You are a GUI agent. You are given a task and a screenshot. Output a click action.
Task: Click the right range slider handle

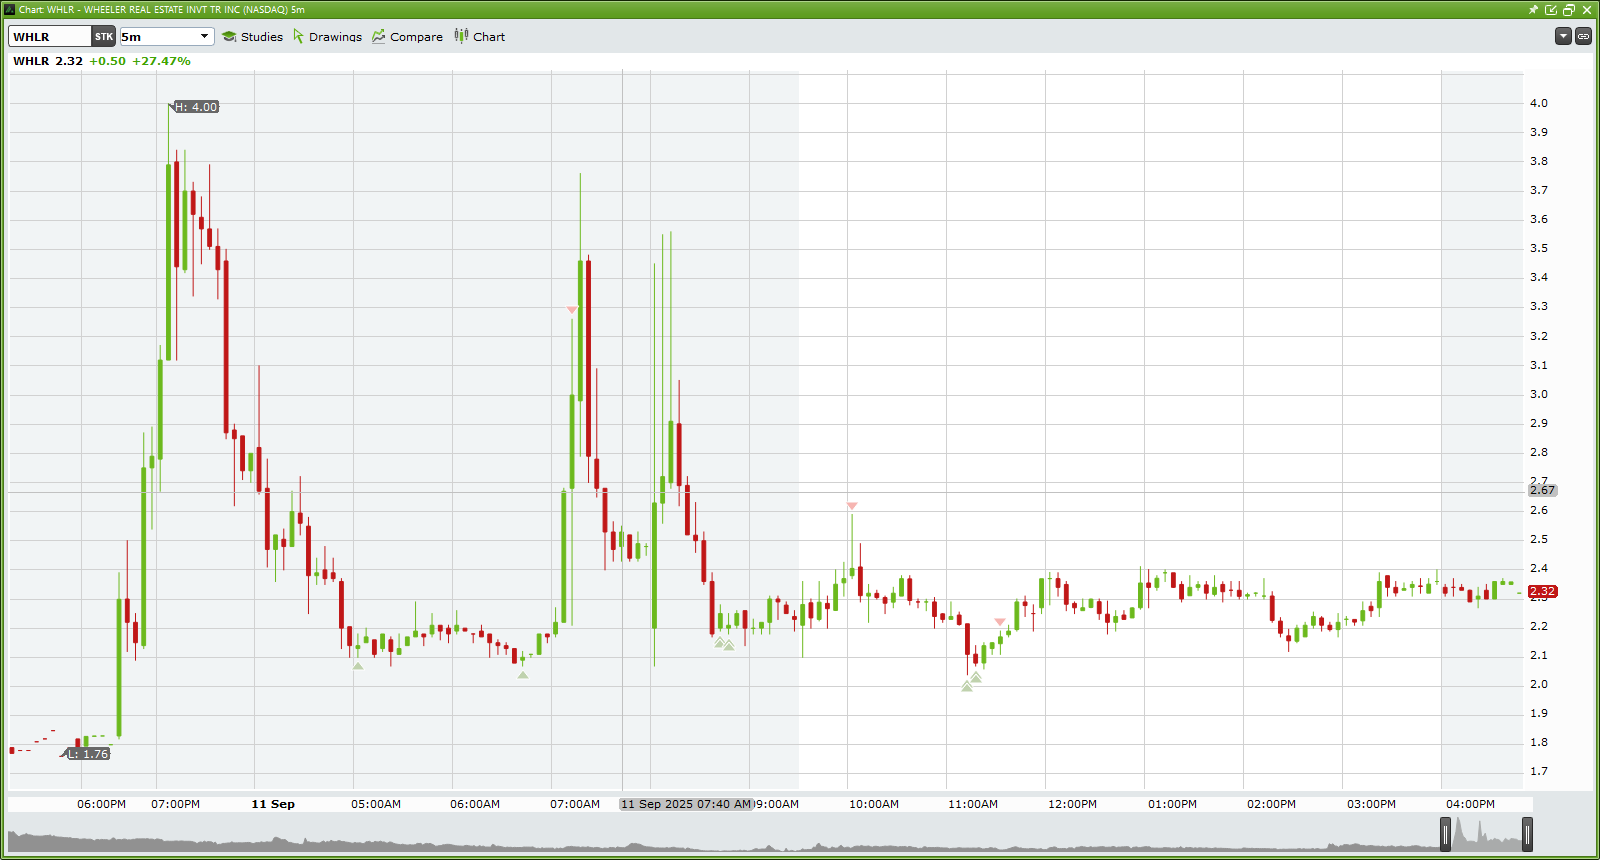pos(1527,834)
